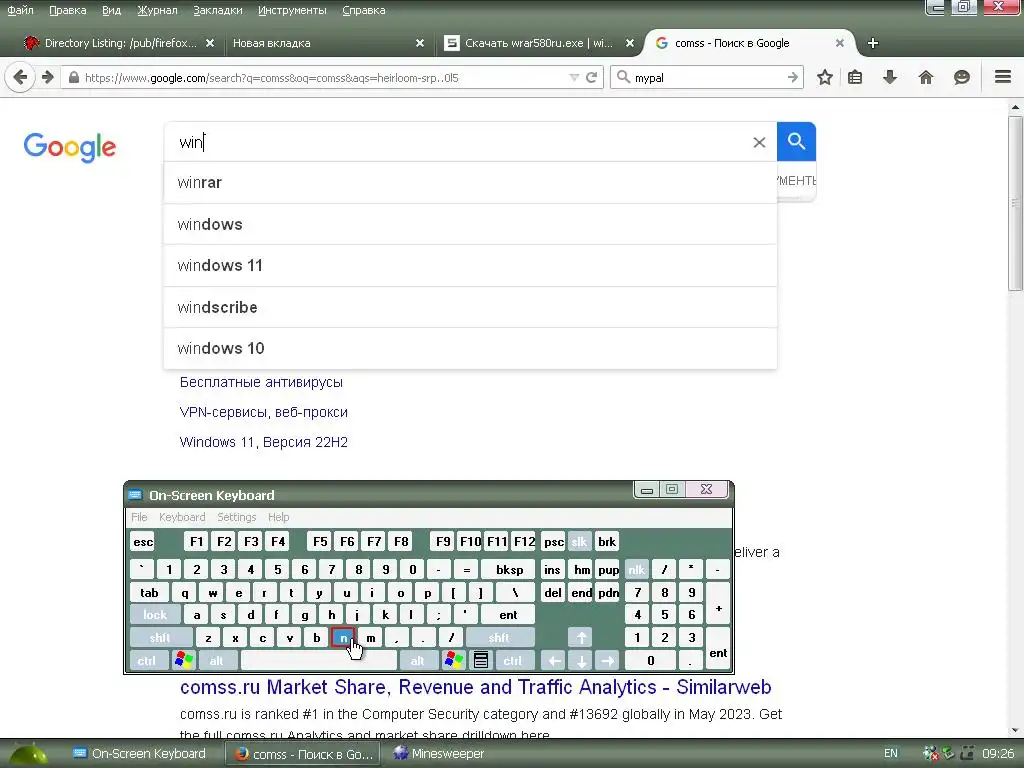Viewport: 1024px width, 768px height.
Task: Click the chat smiley toolbar icon
Action: click(961, 78)
